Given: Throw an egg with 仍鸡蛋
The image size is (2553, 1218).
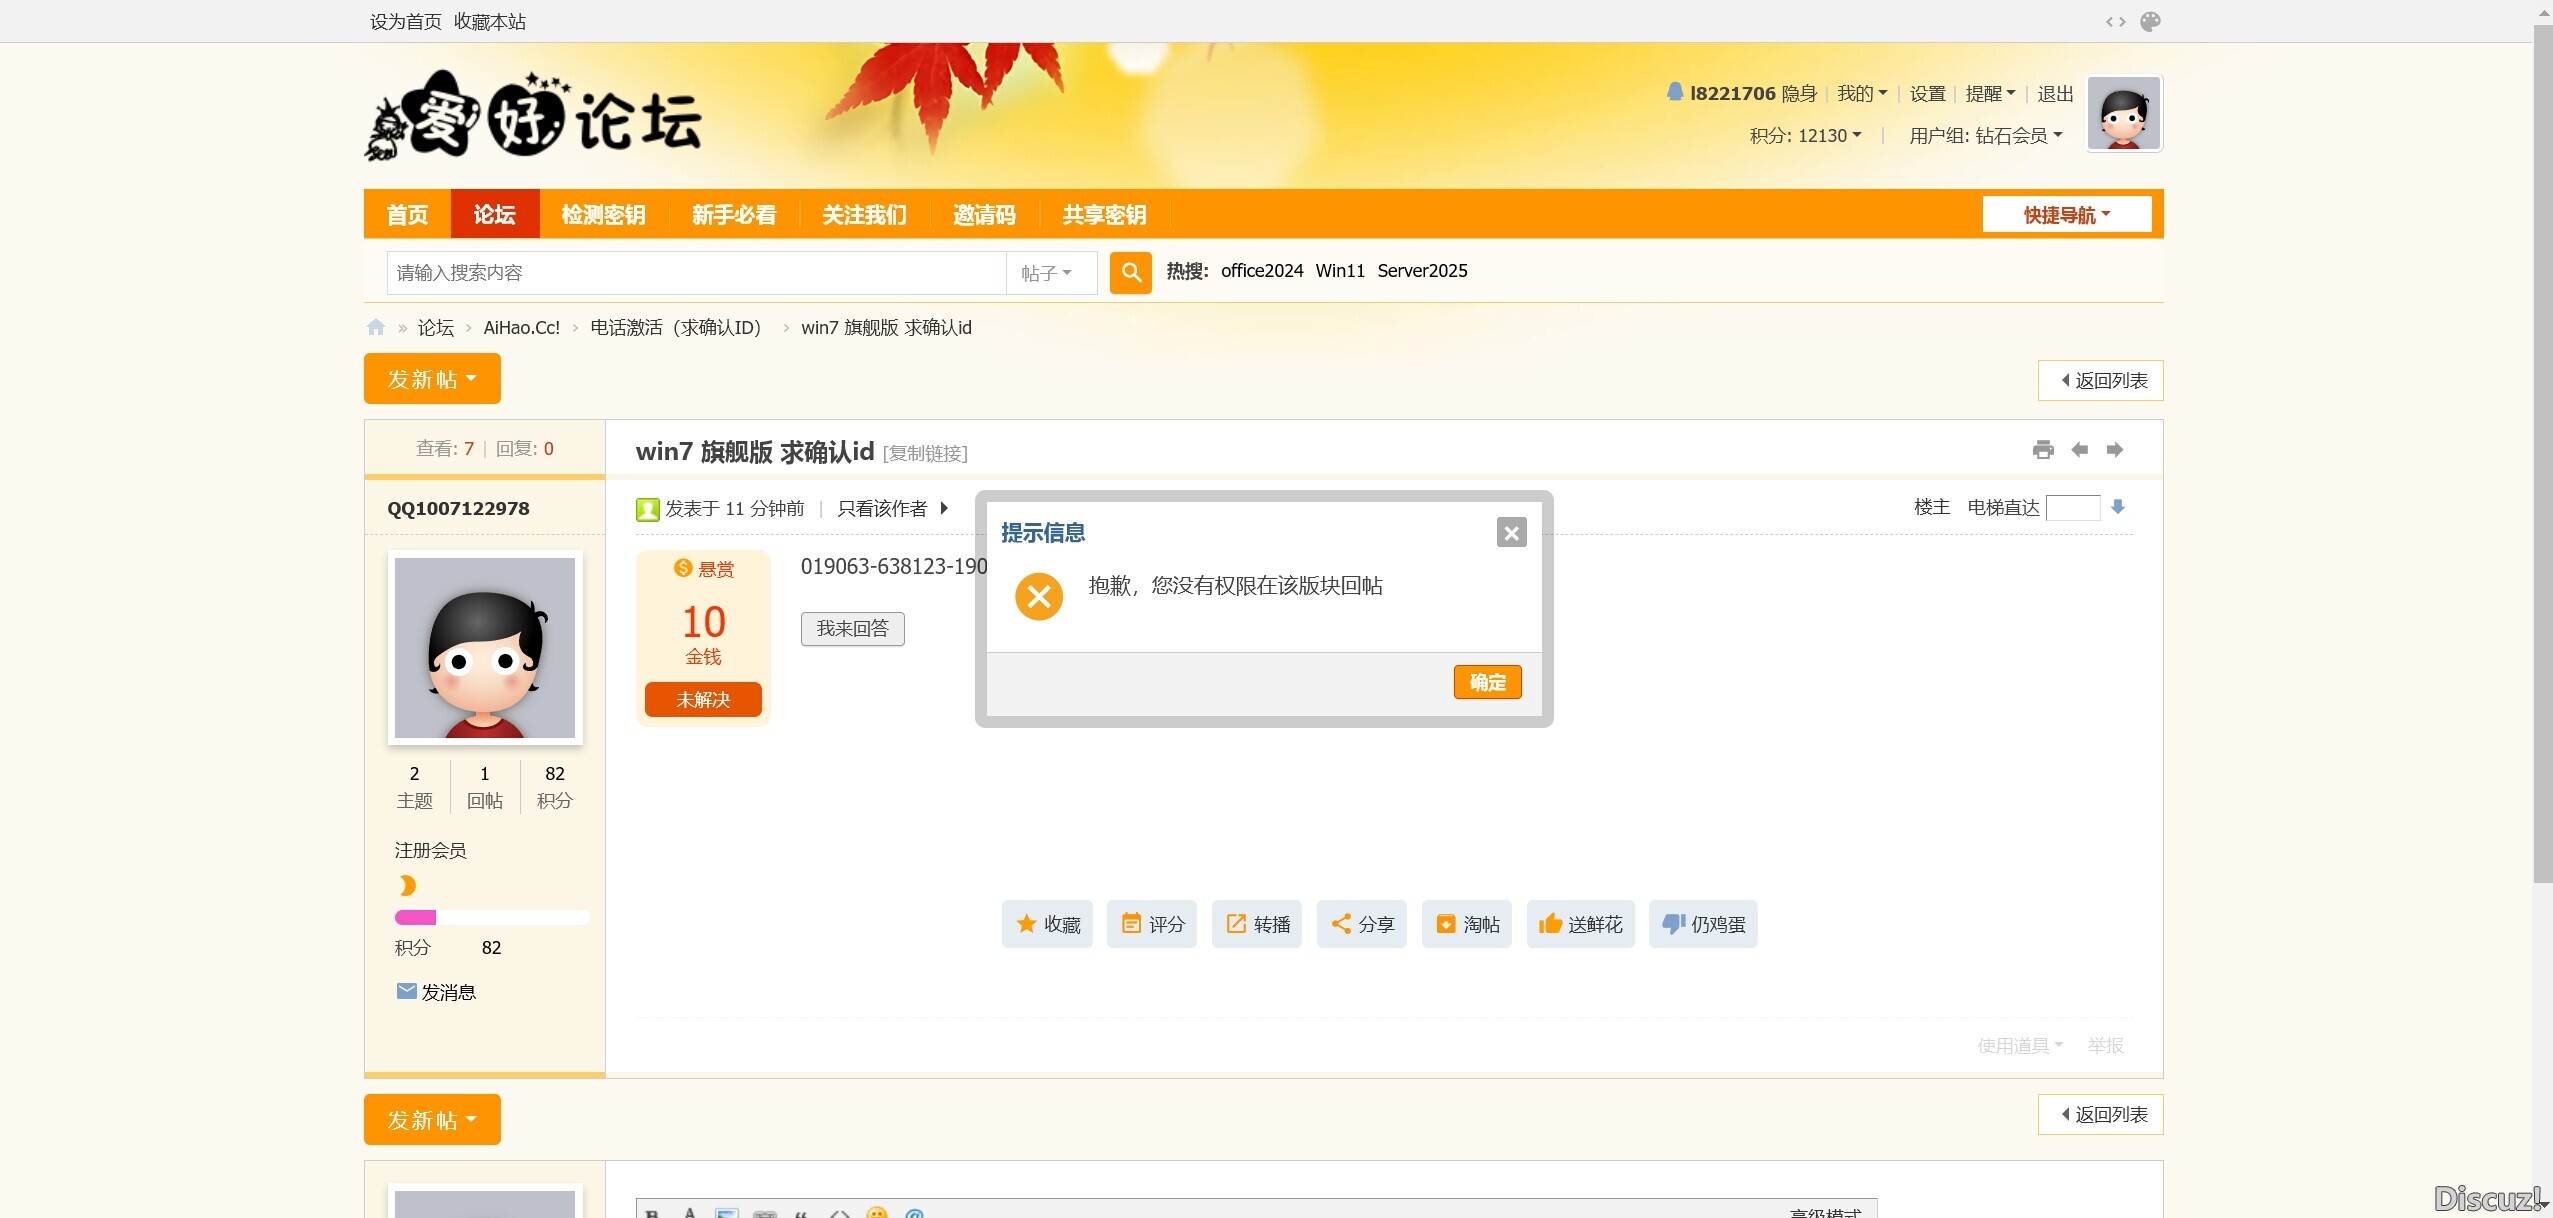Looking at the screenshot, I should (x=1703, y=924).
